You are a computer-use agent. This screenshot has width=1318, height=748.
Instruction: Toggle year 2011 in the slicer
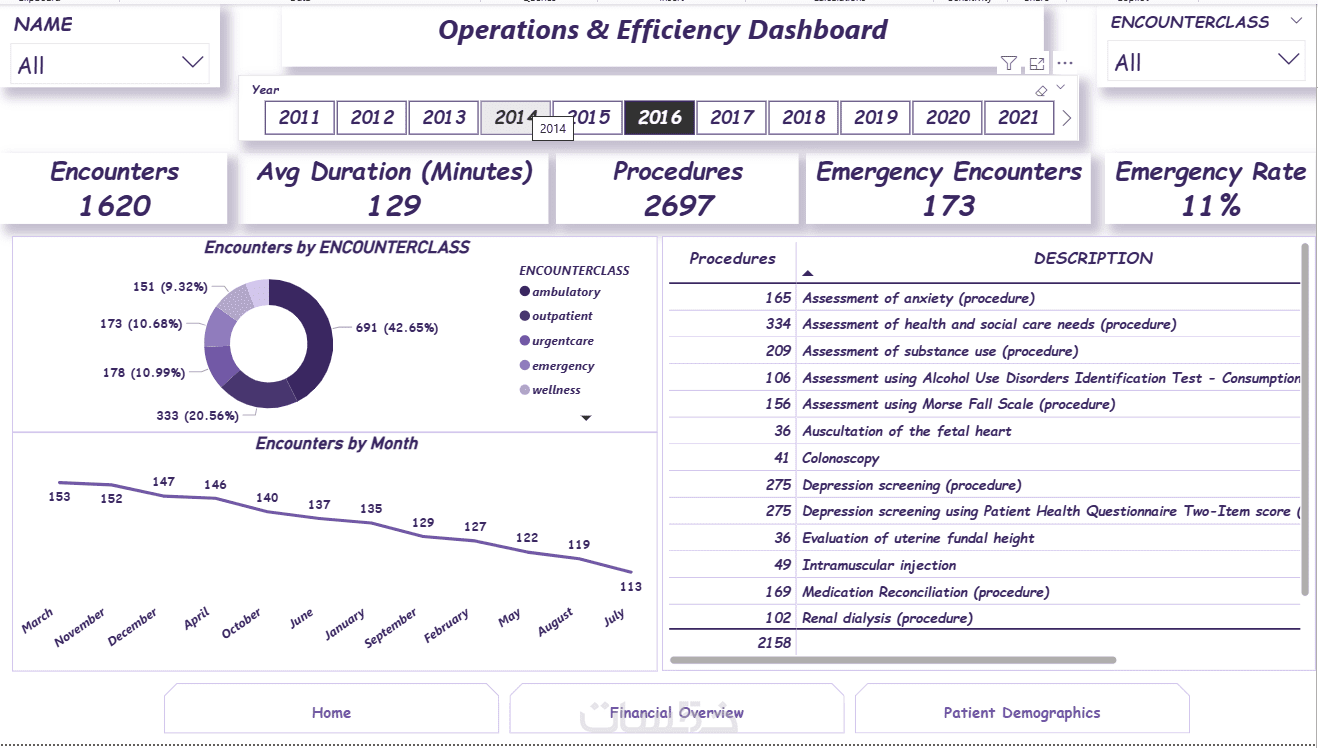[x=300, y=118]
